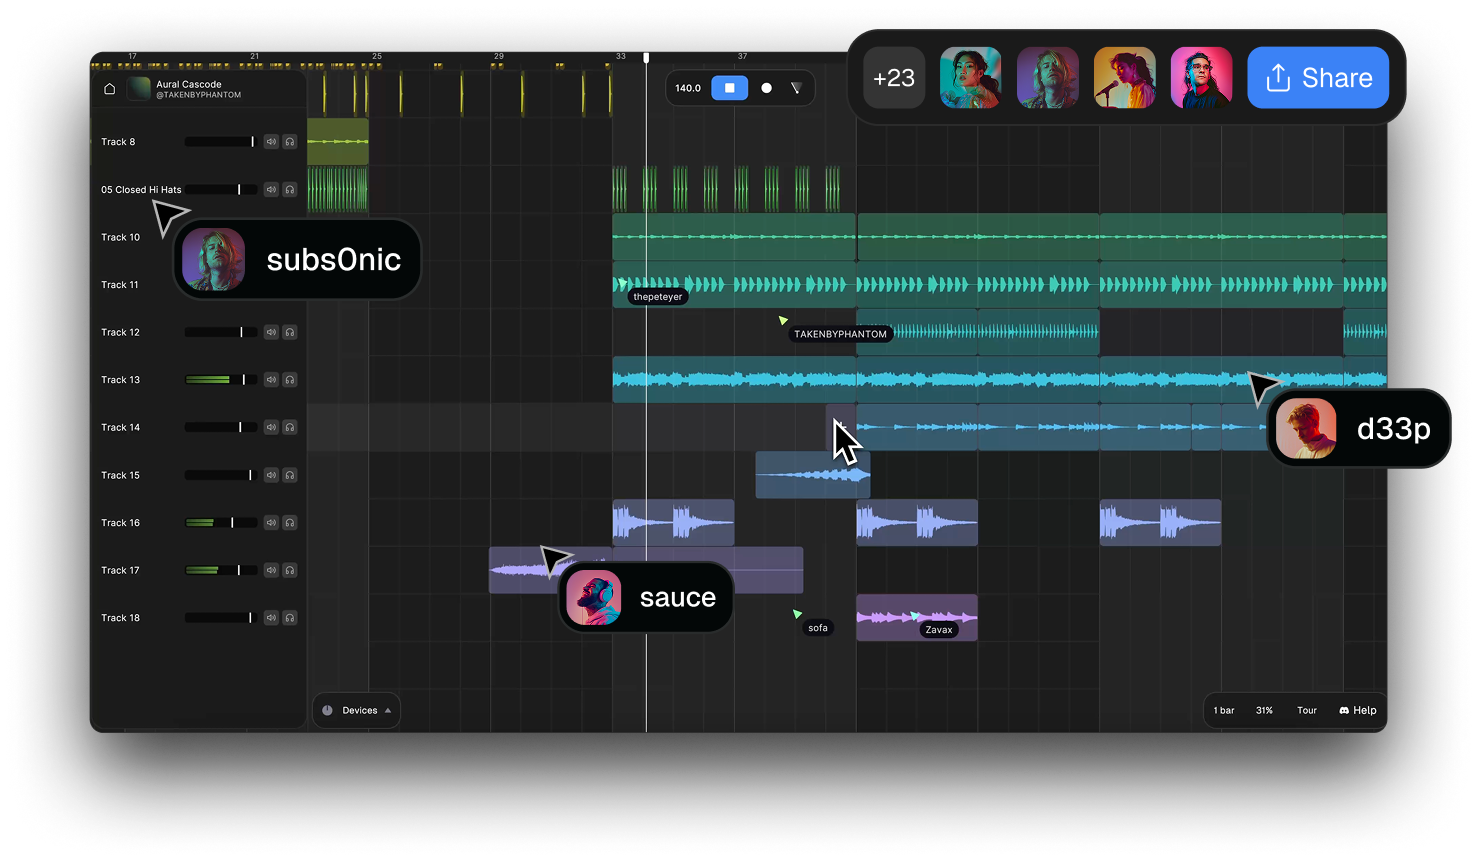Click the +23 collaborators button
Image resolution: width=1478 pixels, height=861 pixels.
893,78
